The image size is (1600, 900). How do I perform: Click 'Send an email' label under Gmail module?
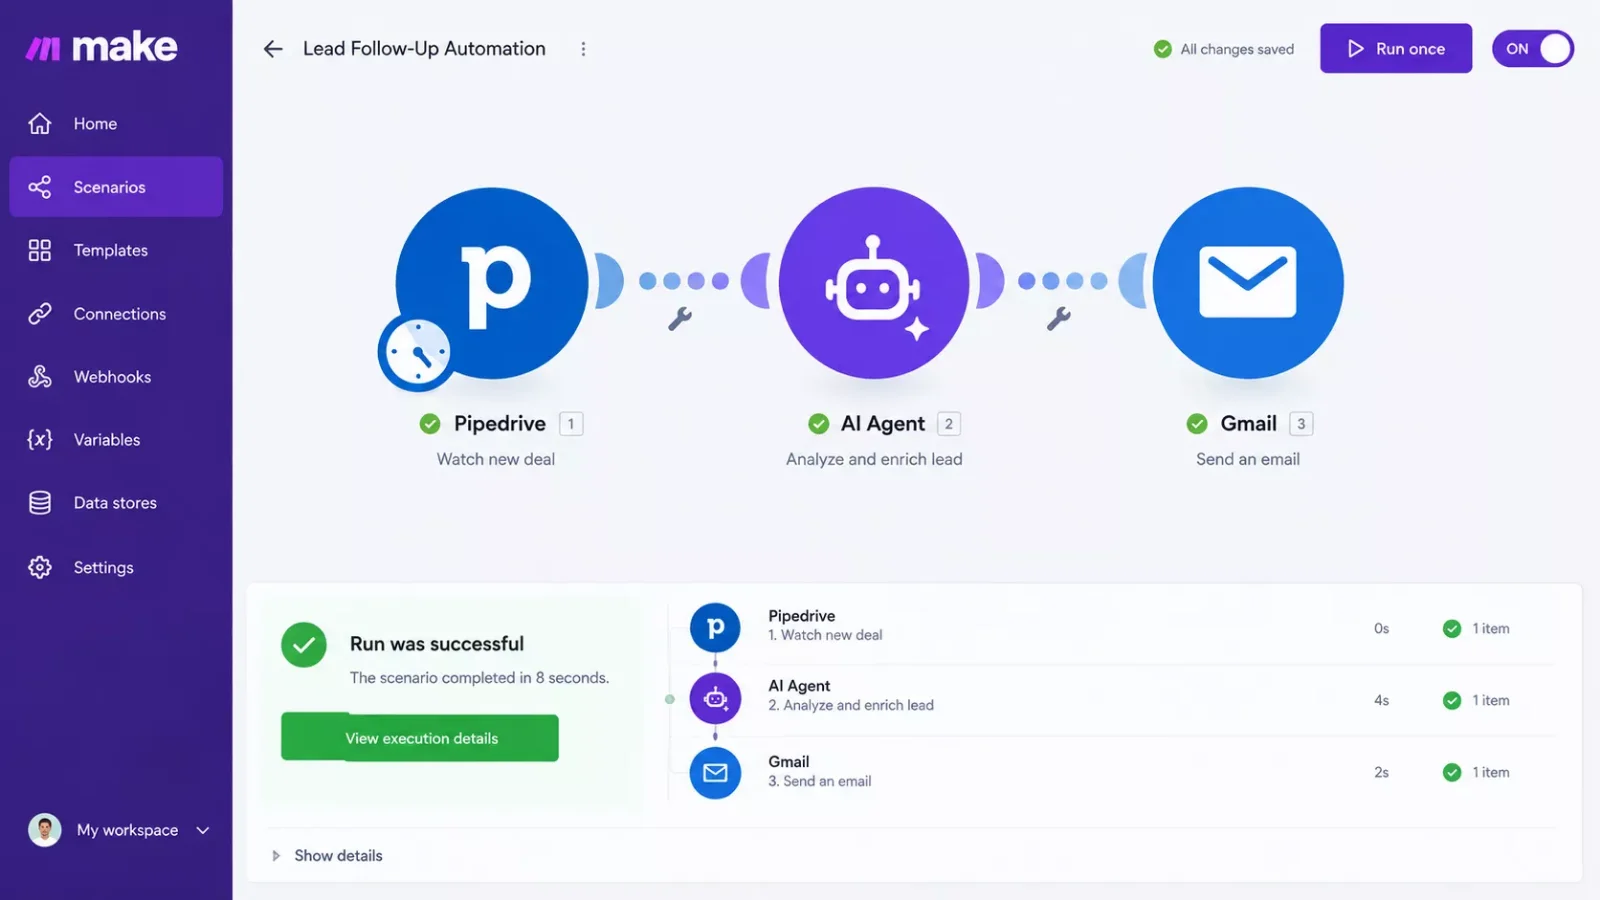(1248, 460)
